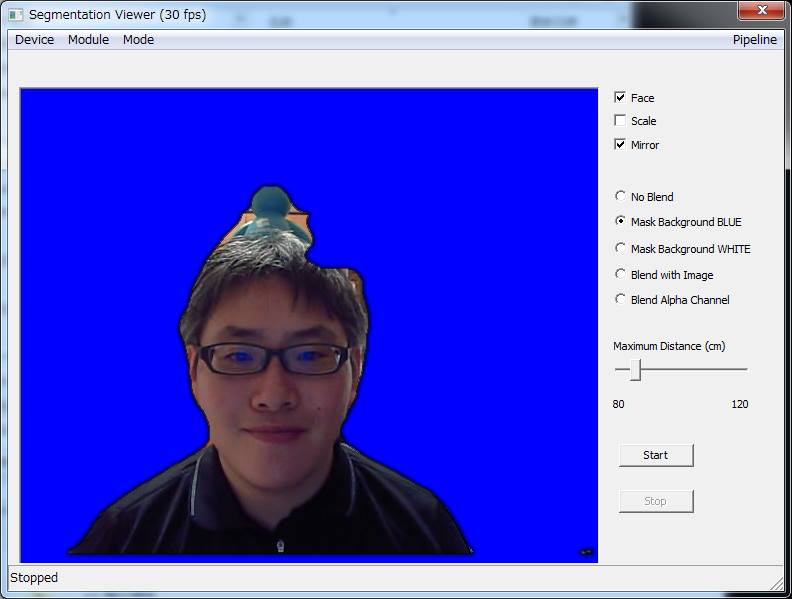Choose Mask Background WHITE
Image resolution: width=792 pixels, height=599 pixels.
[x=621, y=249]
